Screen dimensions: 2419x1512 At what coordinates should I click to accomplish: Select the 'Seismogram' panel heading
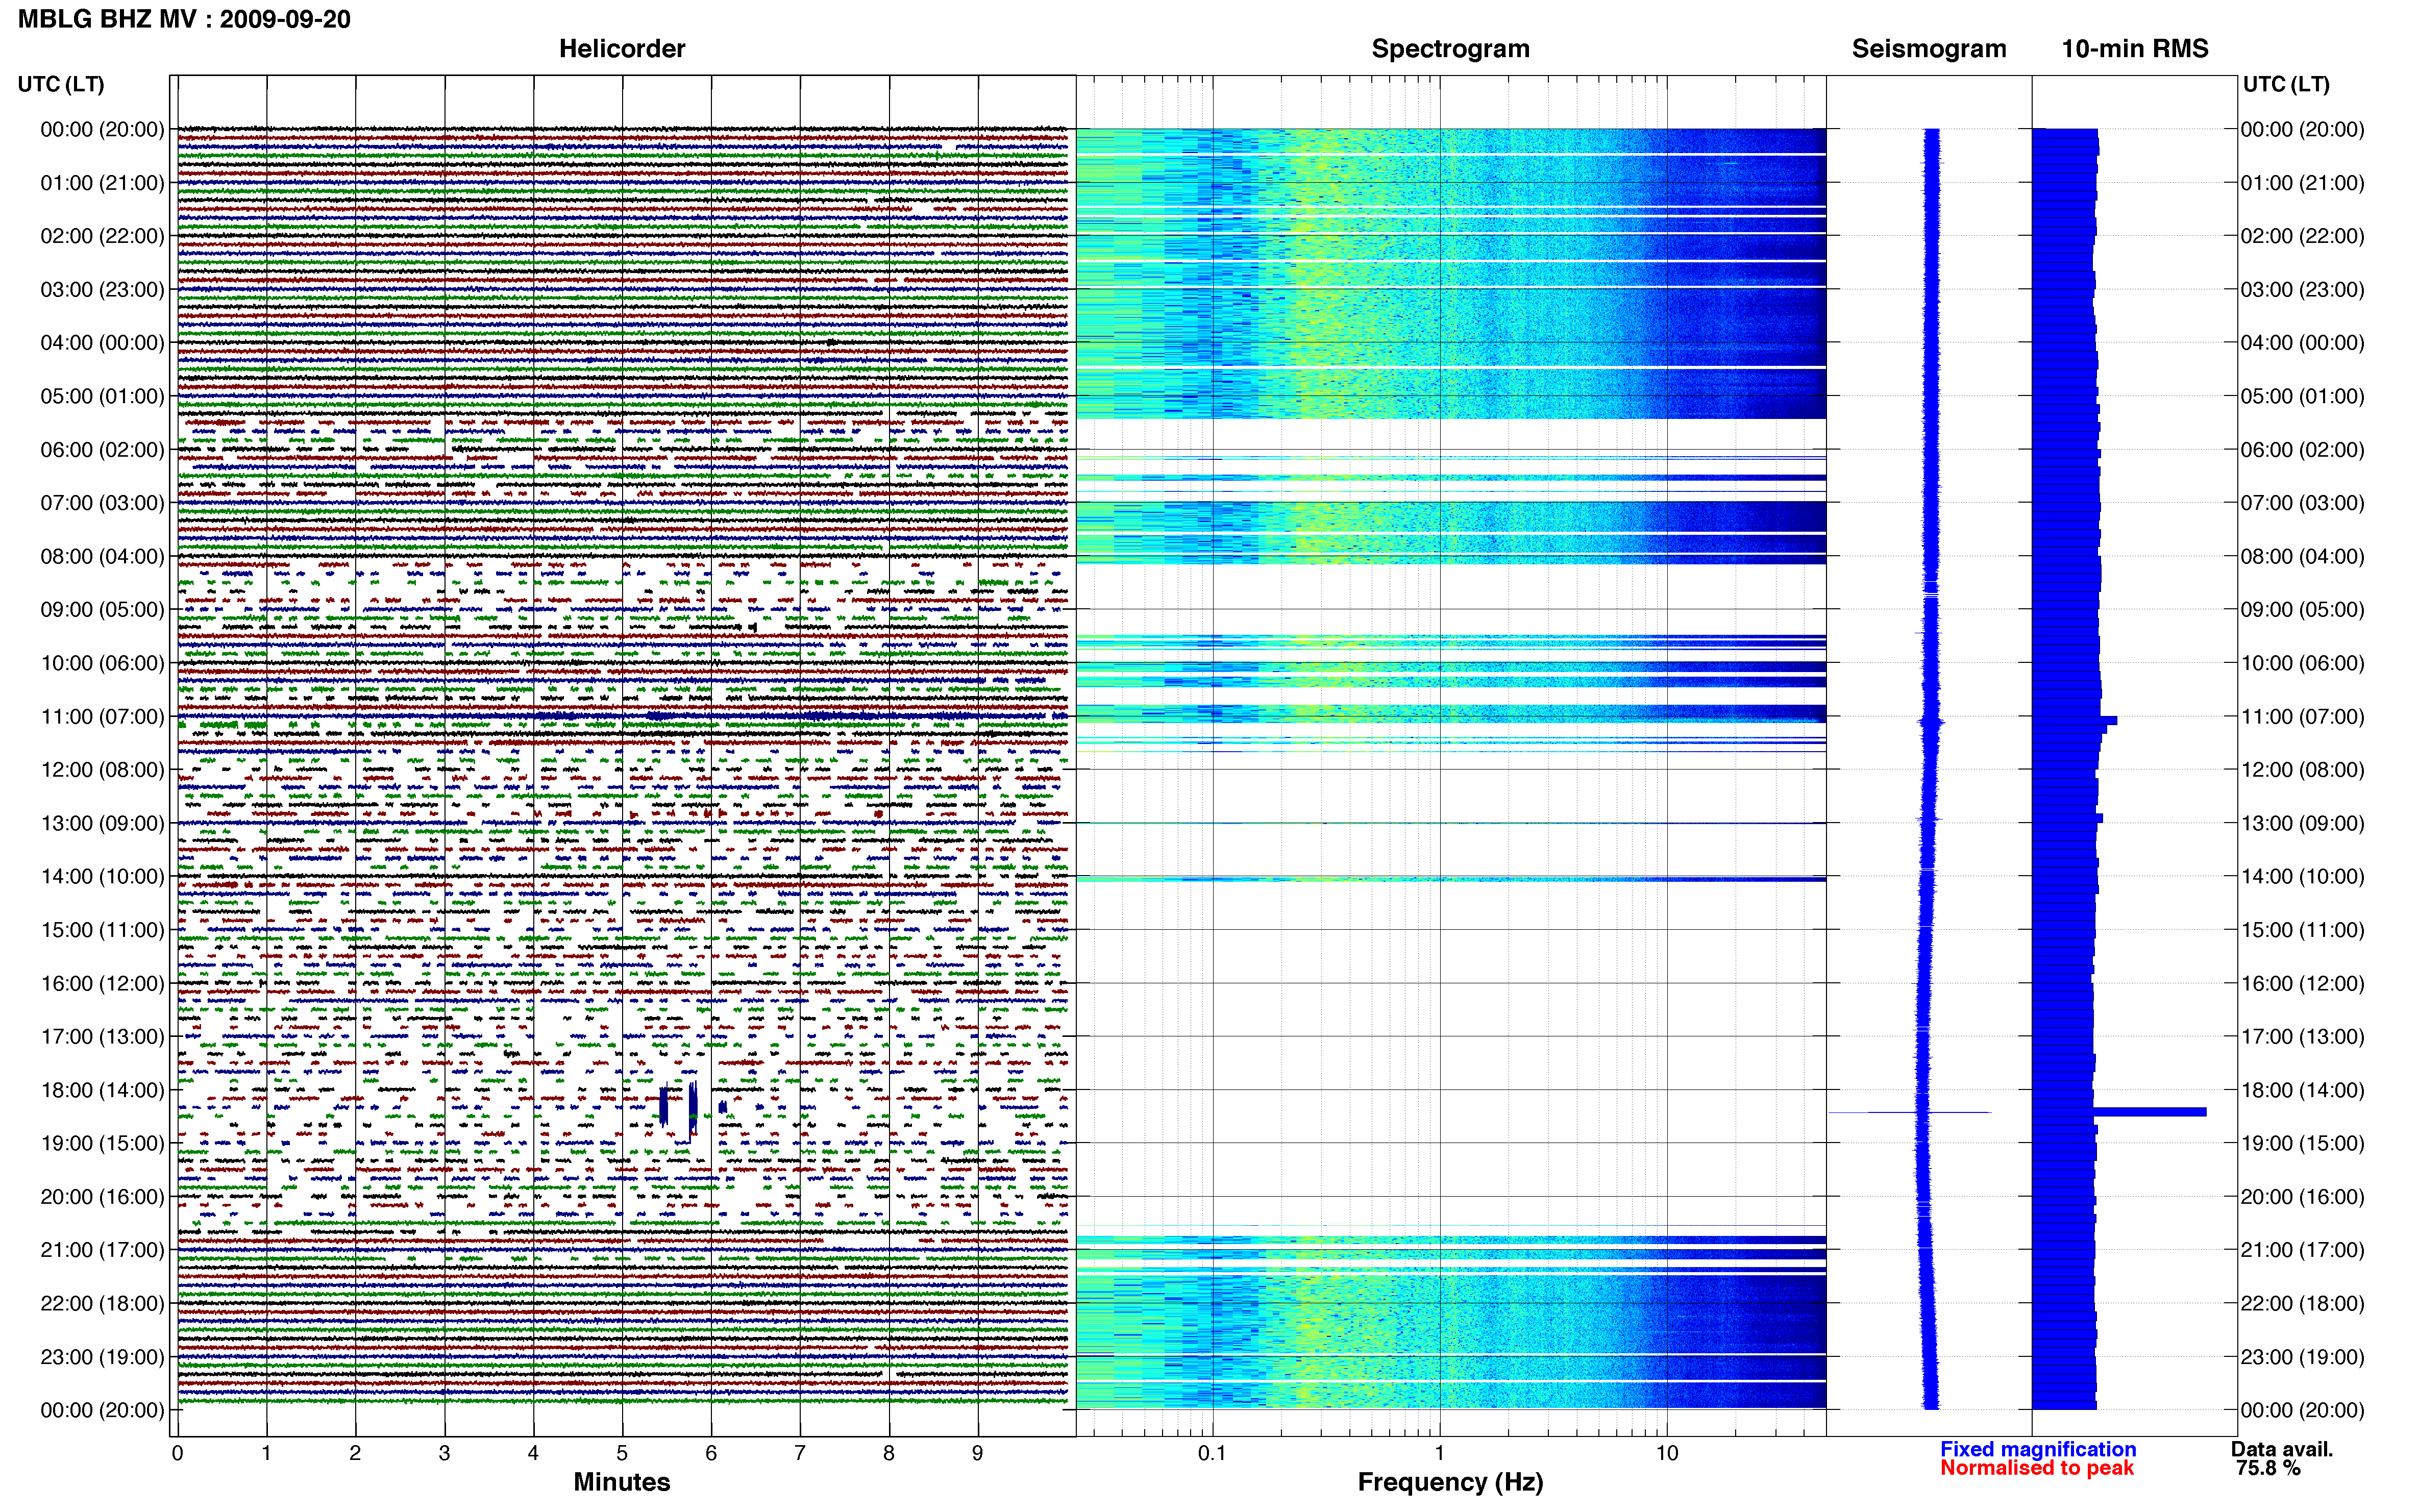pos(1929,49)
